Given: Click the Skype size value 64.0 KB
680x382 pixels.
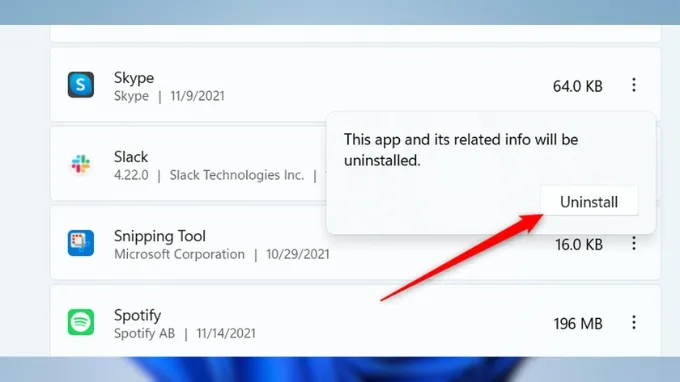Looking at the screenshot, I should click(578, 86).
